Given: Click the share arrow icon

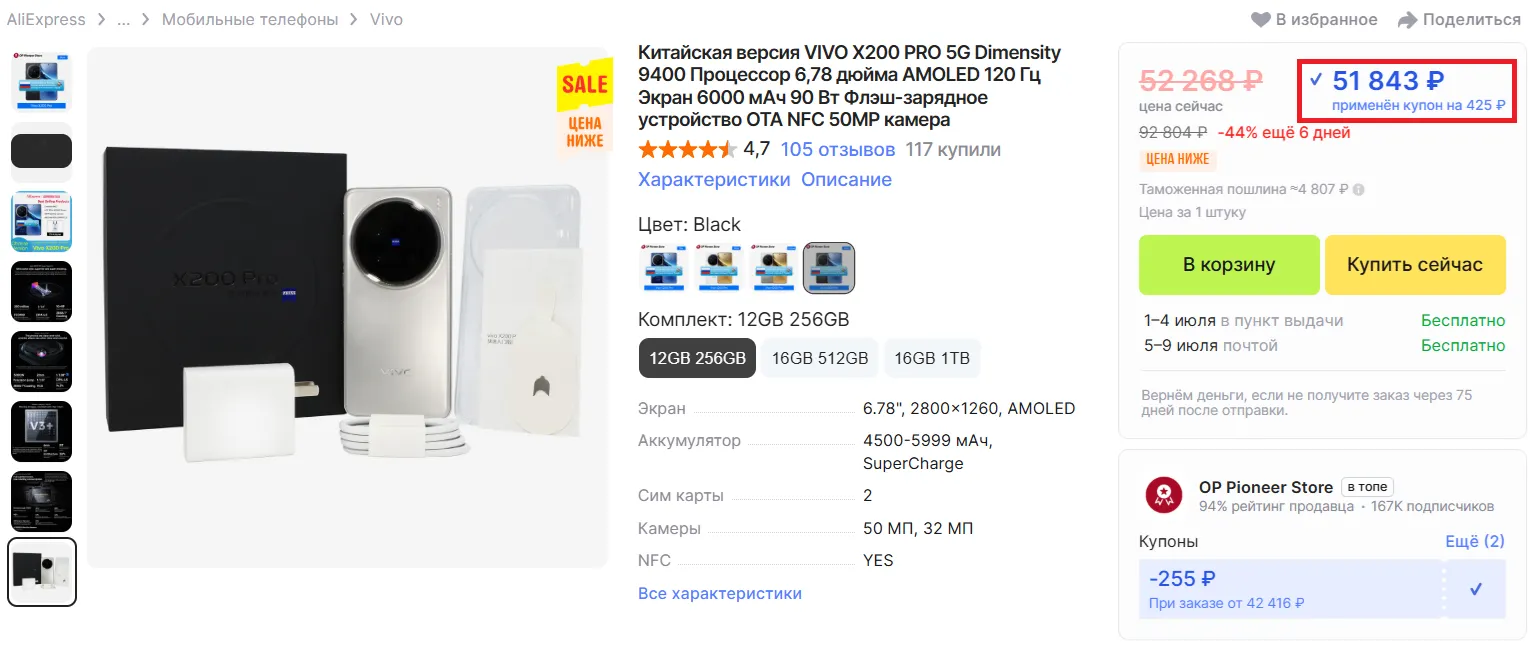Looking at the screenshot, I should (1407, 20).
